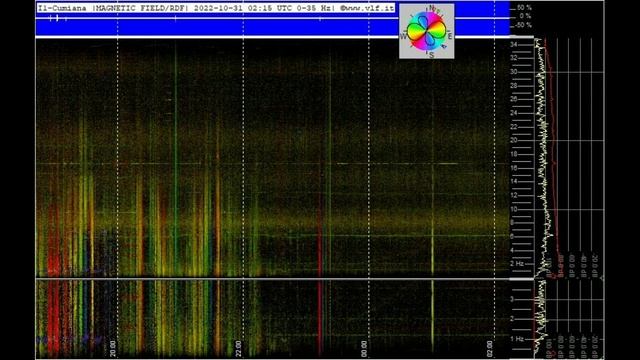Select the 'Il-Cumiana' station name in header

click(62, 8)
